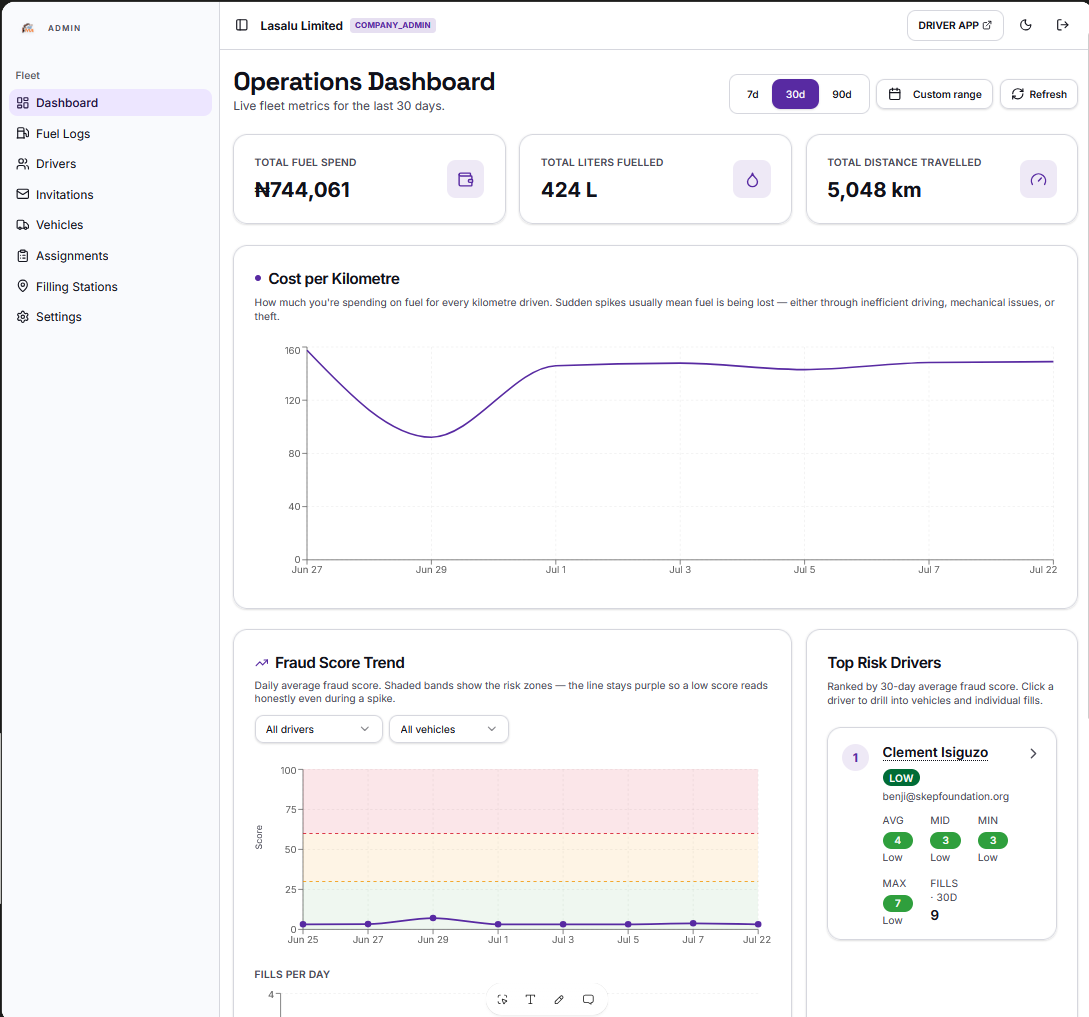This screenshot has height=1017, width=1089.
Task: Expand the All drivers dropdown
Action: pyautogui.click(x=319, y=729)
